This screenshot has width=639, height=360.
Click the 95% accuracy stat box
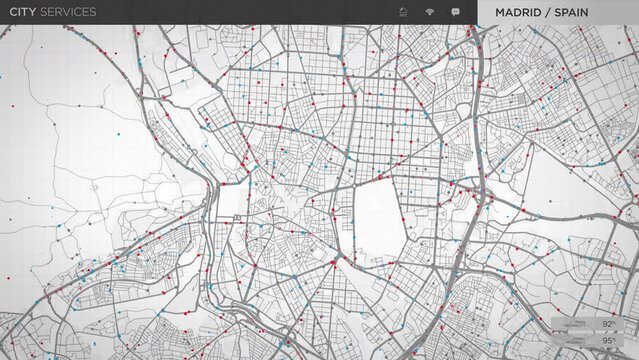587,340
